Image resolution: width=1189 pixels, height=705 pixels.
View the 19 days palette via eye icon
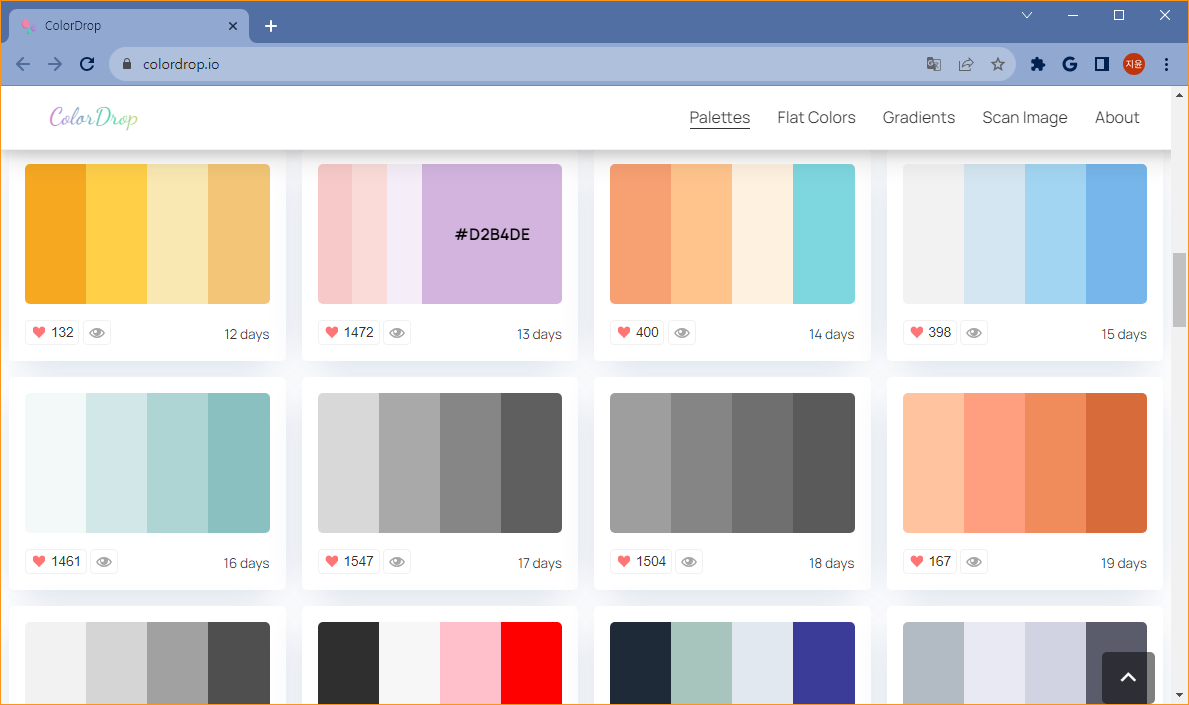pyautogui.click(x=974, y=561)
